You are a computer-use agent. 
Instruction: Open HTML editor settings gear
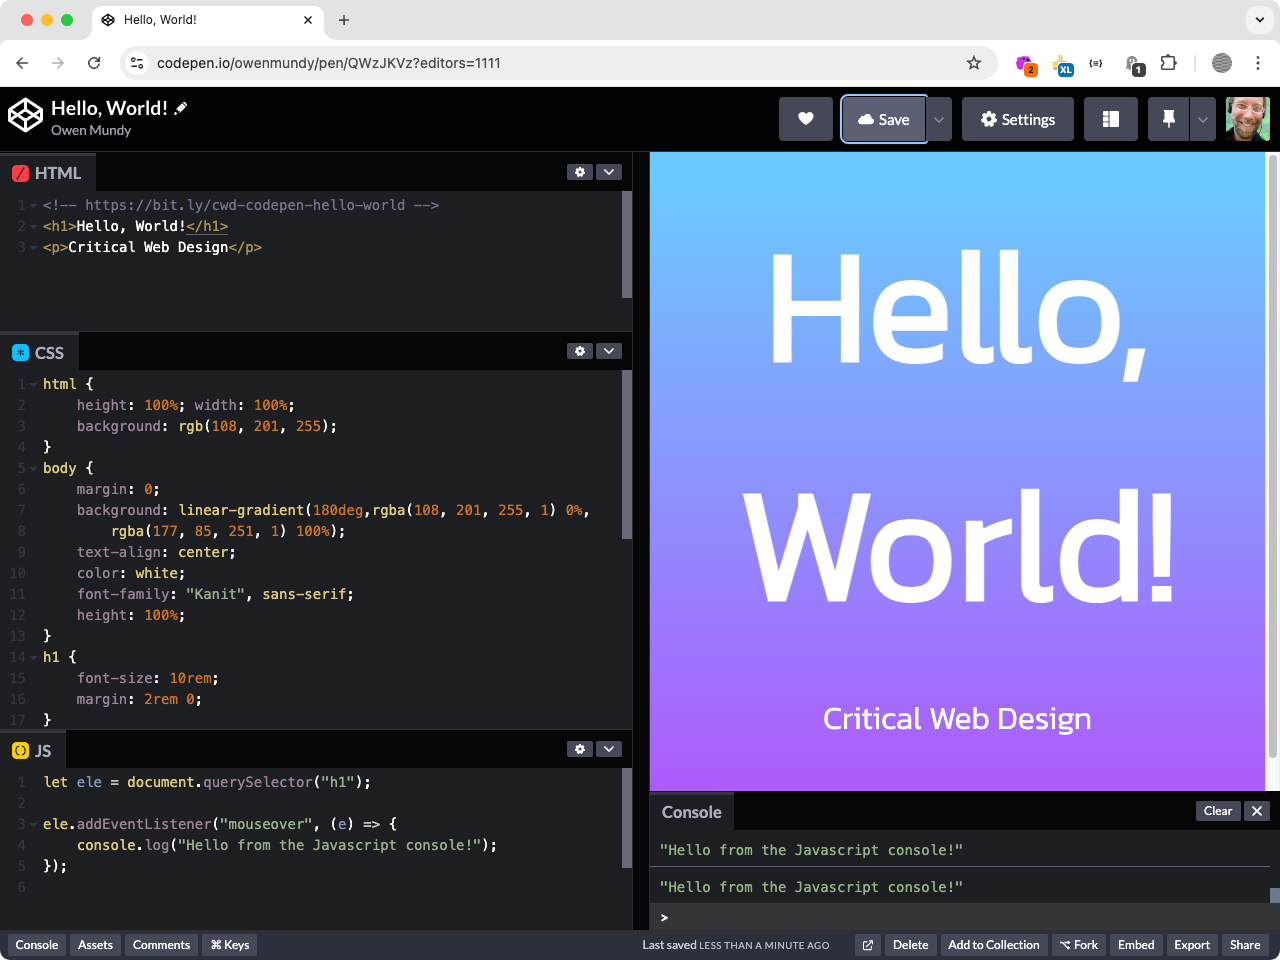[580, 172]
